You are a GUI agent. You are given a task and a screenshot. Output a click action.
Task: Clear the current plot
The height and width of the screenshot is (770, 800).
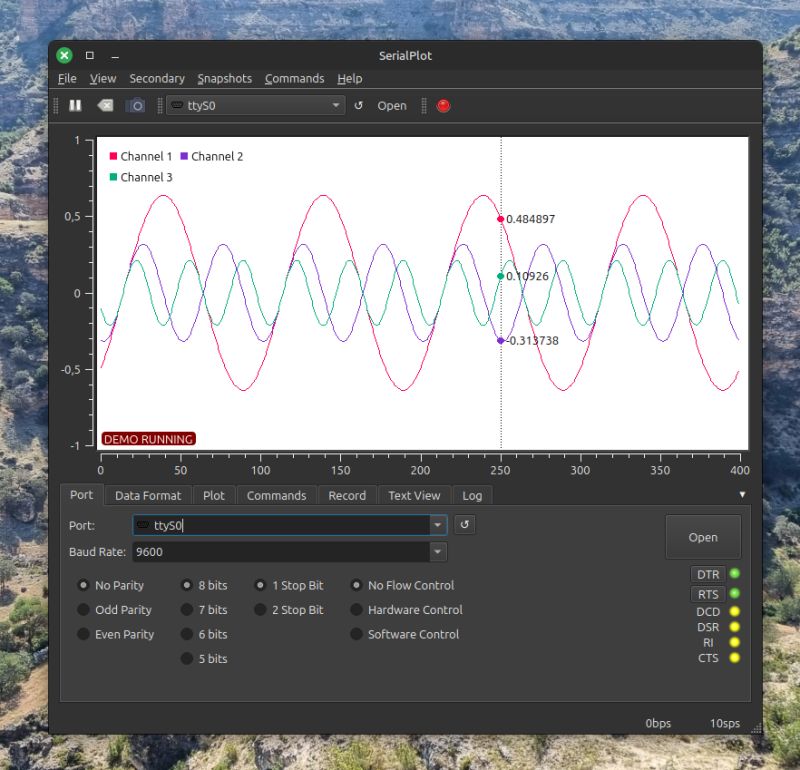[105, 105]
